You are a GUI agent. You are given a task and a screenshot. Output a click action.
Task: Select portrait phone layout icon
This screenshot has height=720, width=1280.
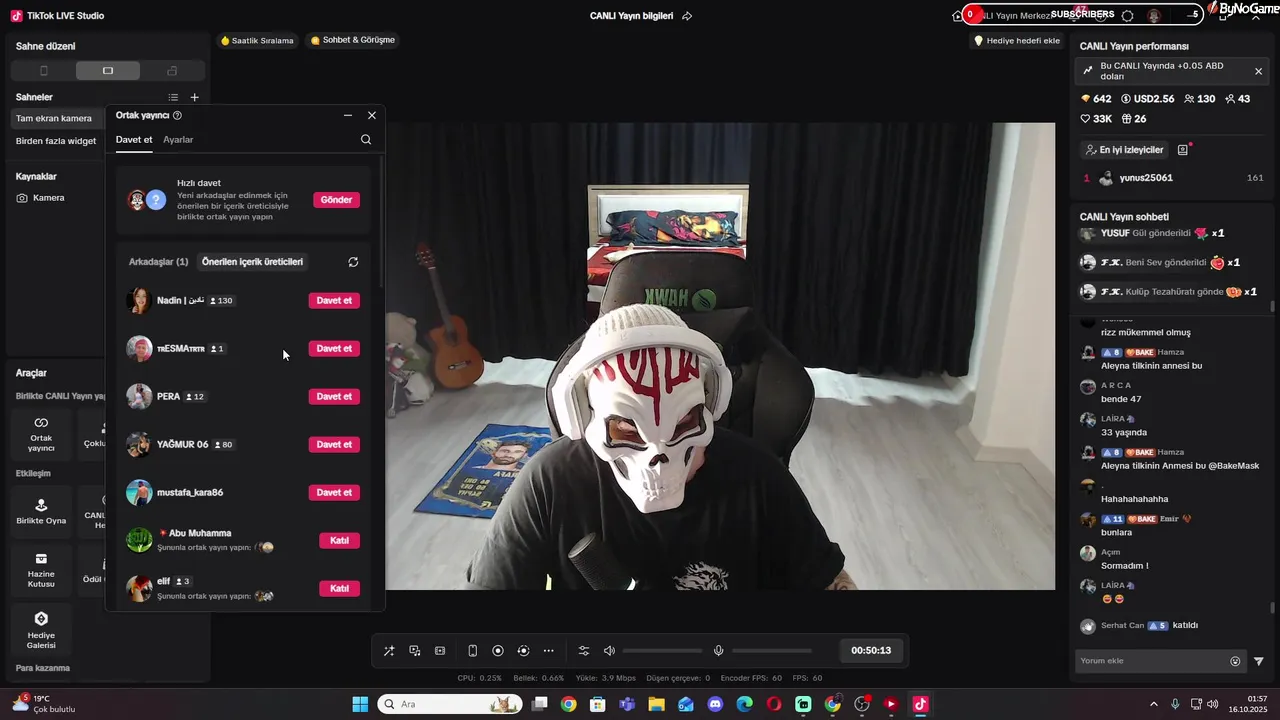click(x=43, y=71)
